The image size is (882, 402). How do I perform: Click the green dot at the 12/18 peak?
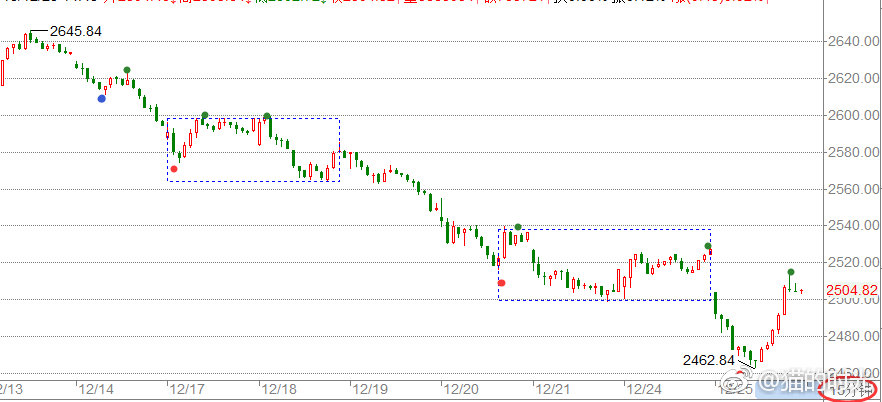[267, 116]
